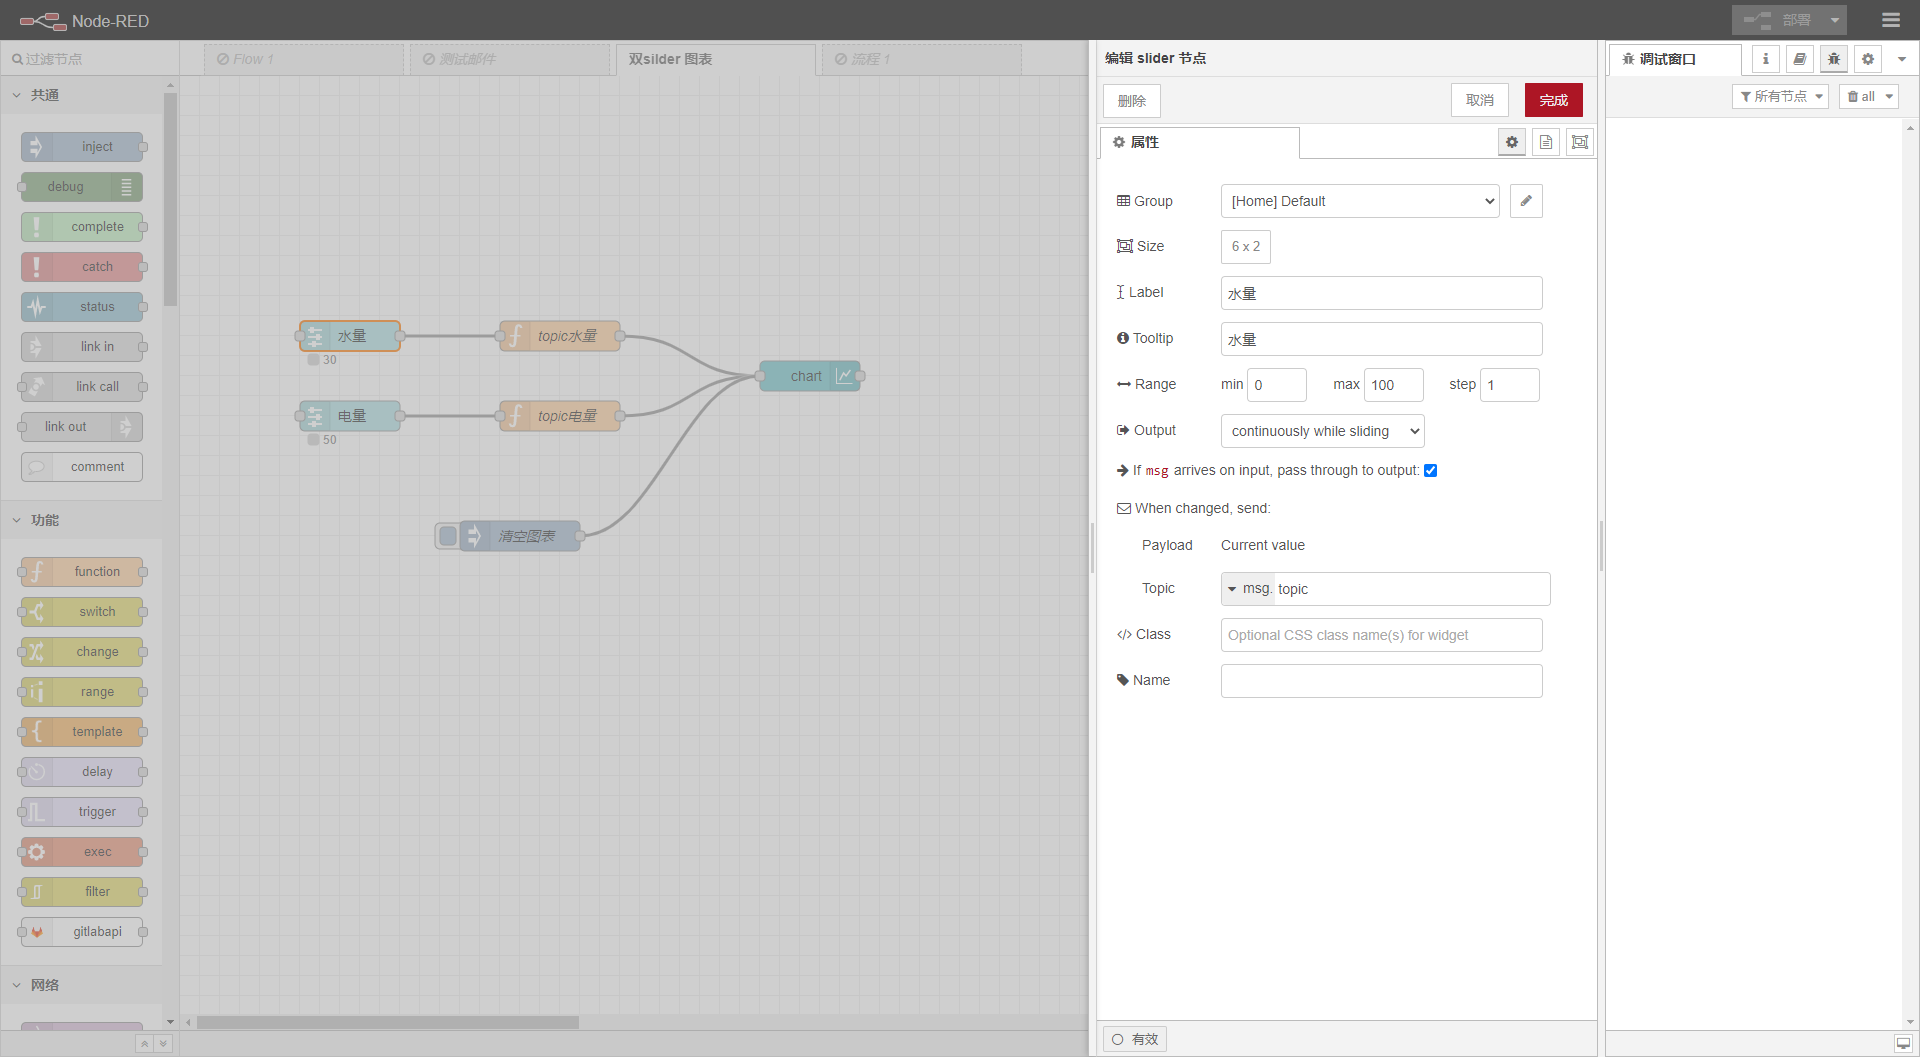1920x1057 pixels.
Task: Toggle the checkbox under the 电量 slider node
Action: (x=313, y=440)
